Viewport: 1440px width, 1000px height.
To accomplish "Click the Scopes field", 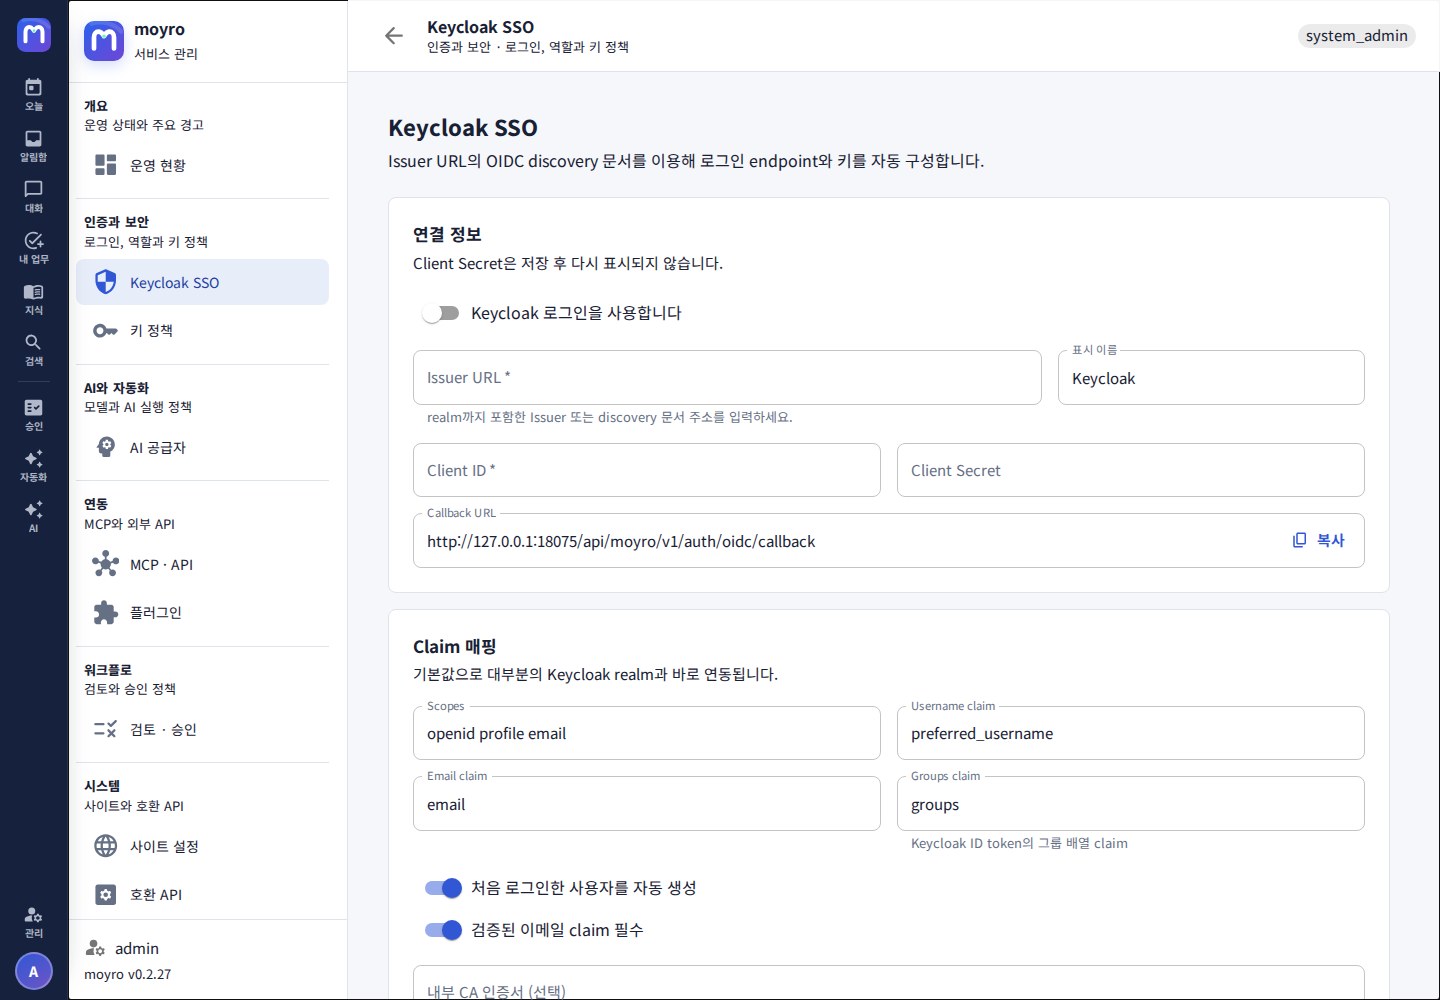I will pos(646,733).
